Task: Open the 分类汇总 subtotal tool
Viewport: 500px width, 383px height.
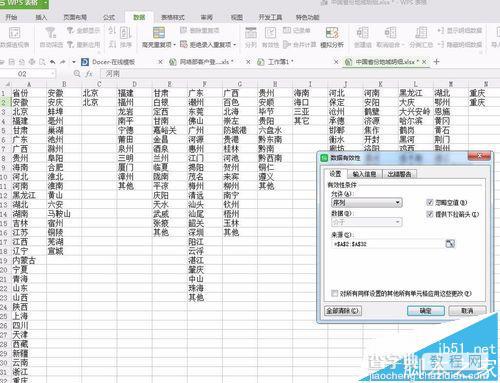Action: click(x=421, y=37)
